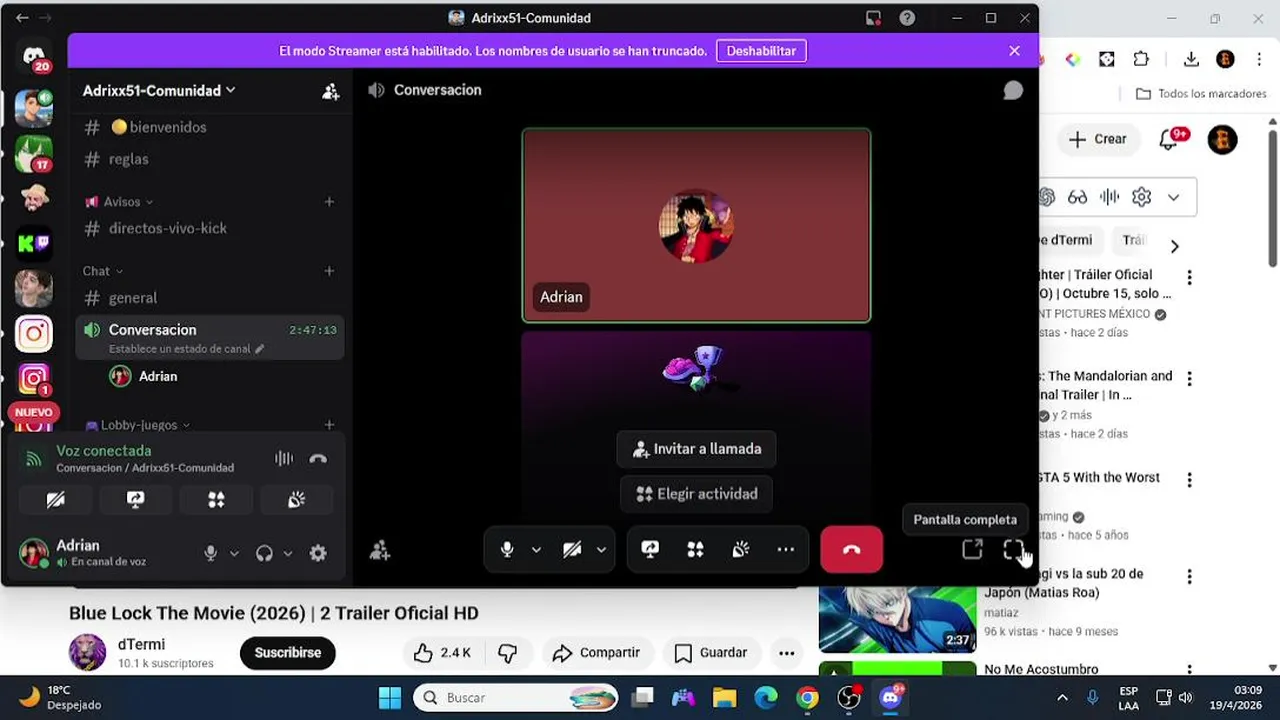Open File Explorer from taskbar
1280x720 pixels.
[x=724, y=698]
